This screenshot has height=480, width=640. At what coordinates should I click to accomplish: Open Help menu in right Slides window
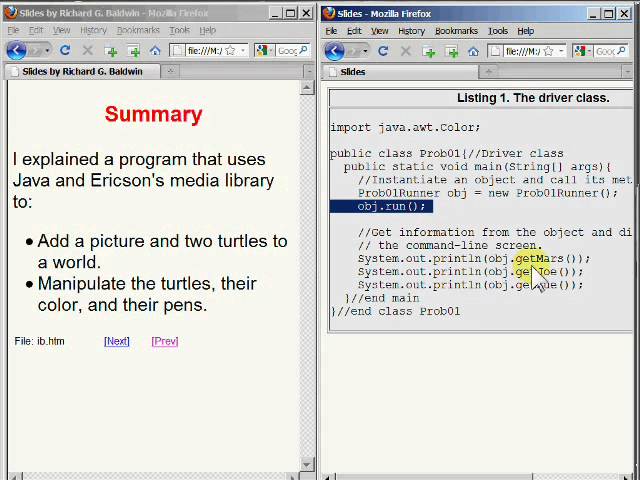click(526, 31)
